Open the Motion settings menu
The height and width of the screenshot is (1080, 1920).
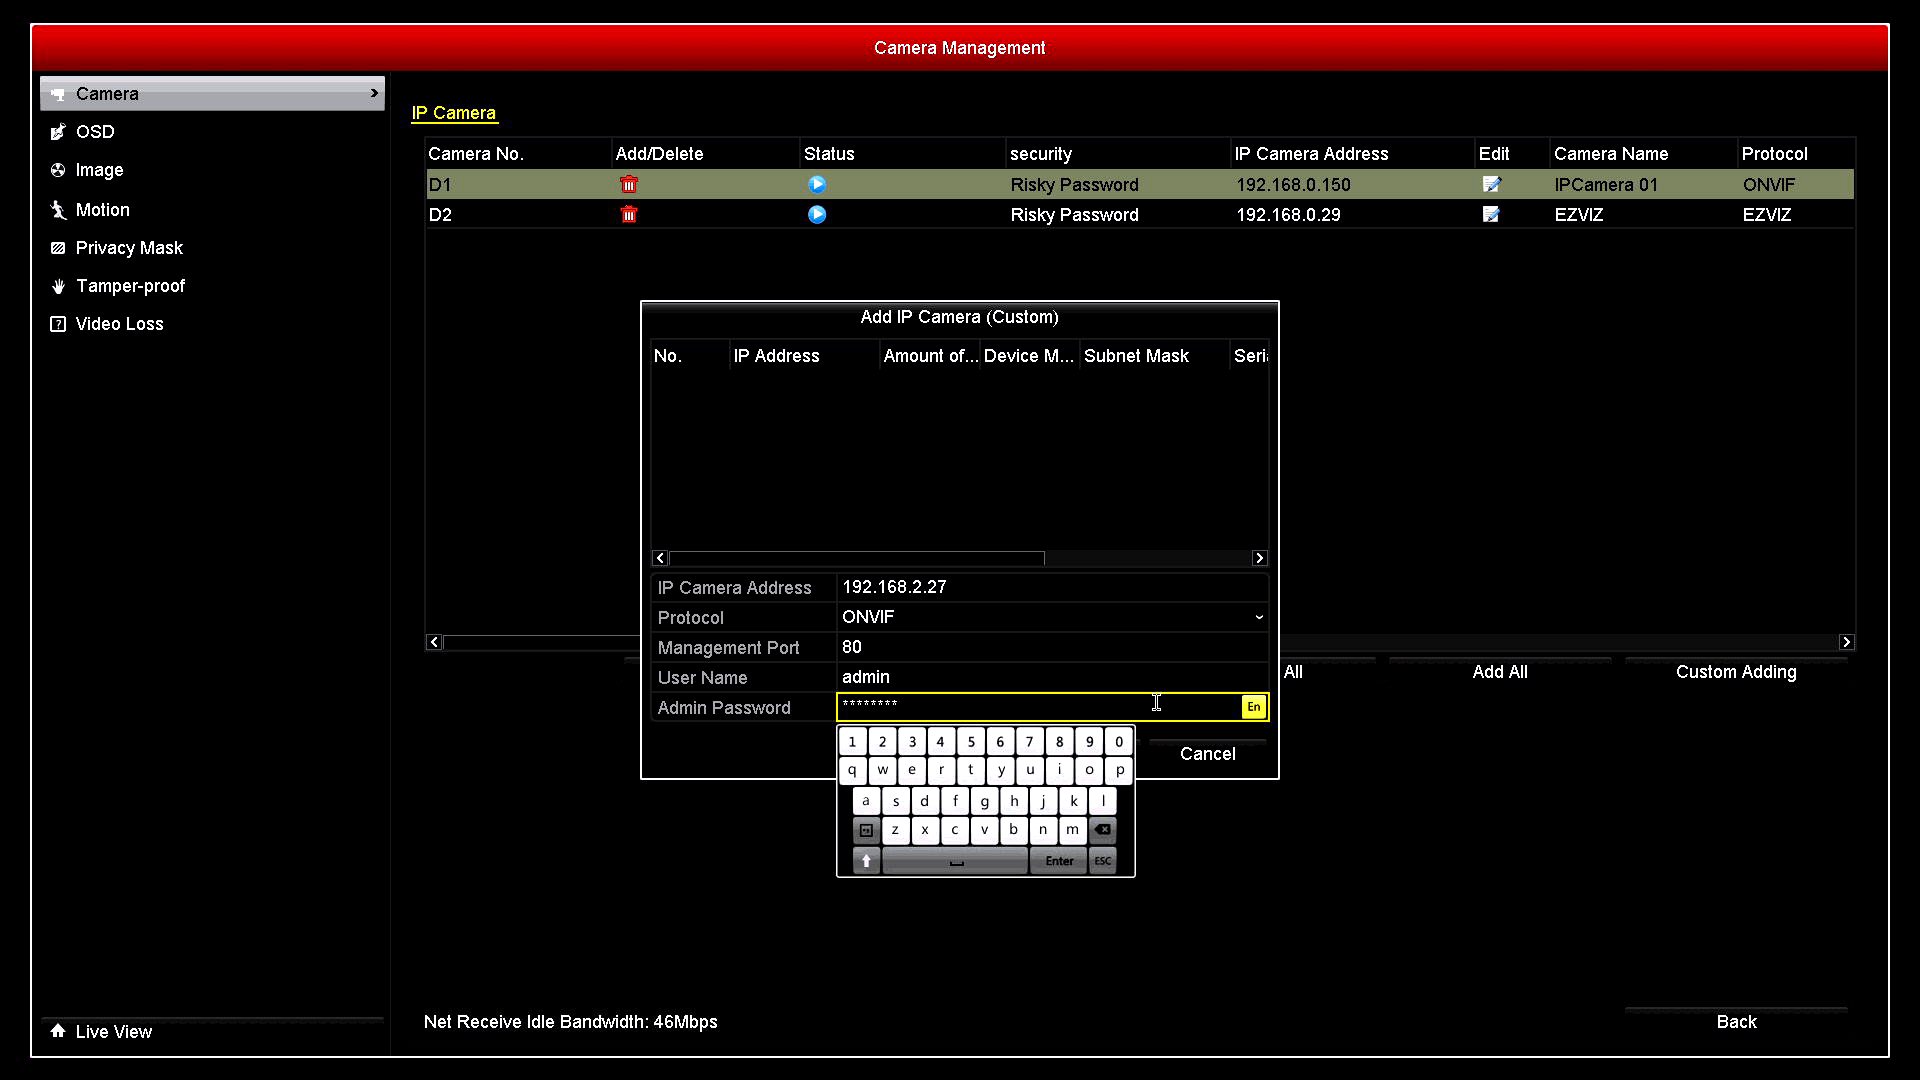tap(102, 210)
